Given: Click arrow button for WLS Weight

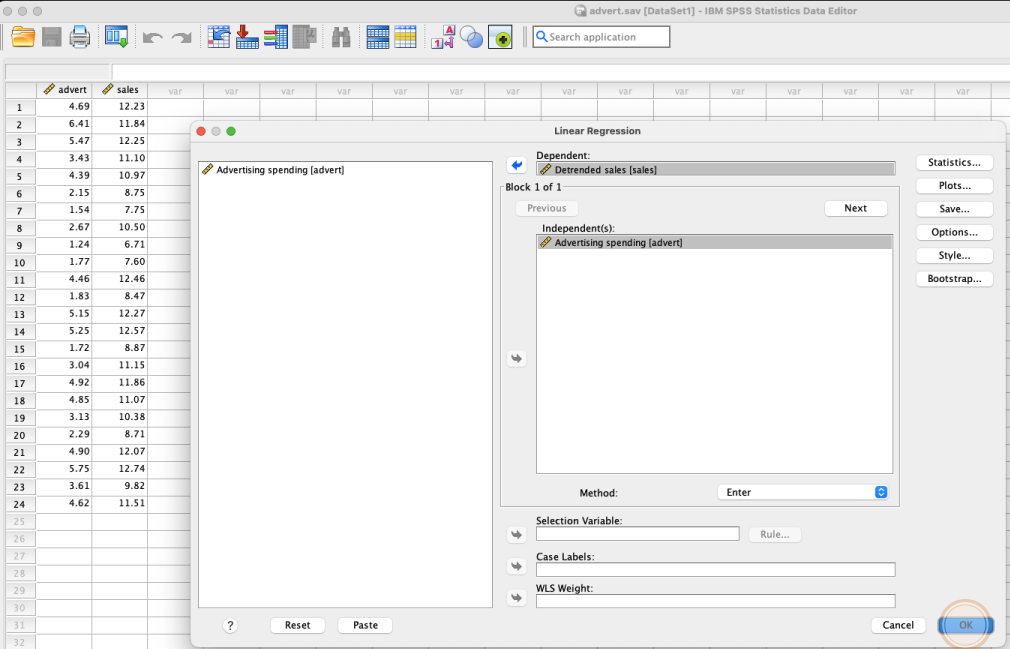Looking at the screenshot, I should [x=517, y=598].
